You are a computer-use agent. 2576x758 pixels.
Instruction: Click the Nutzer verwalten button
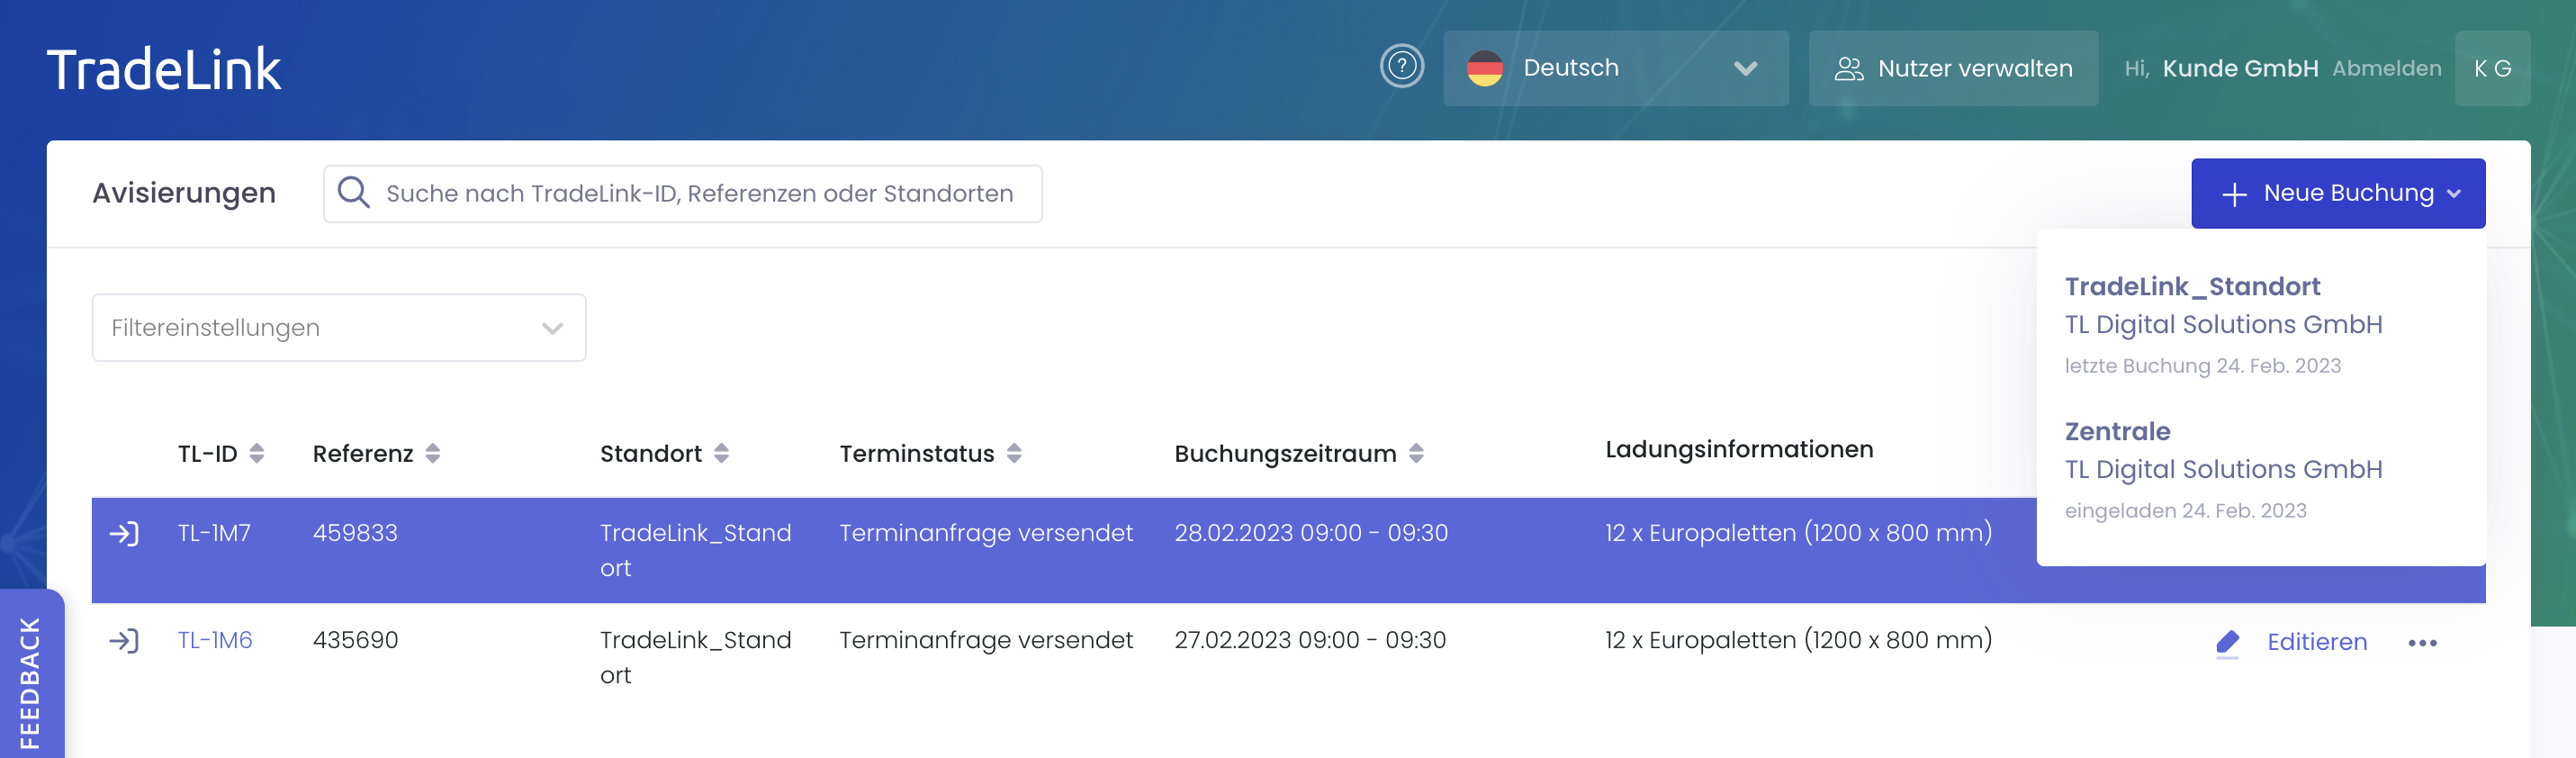(1952, 68)
